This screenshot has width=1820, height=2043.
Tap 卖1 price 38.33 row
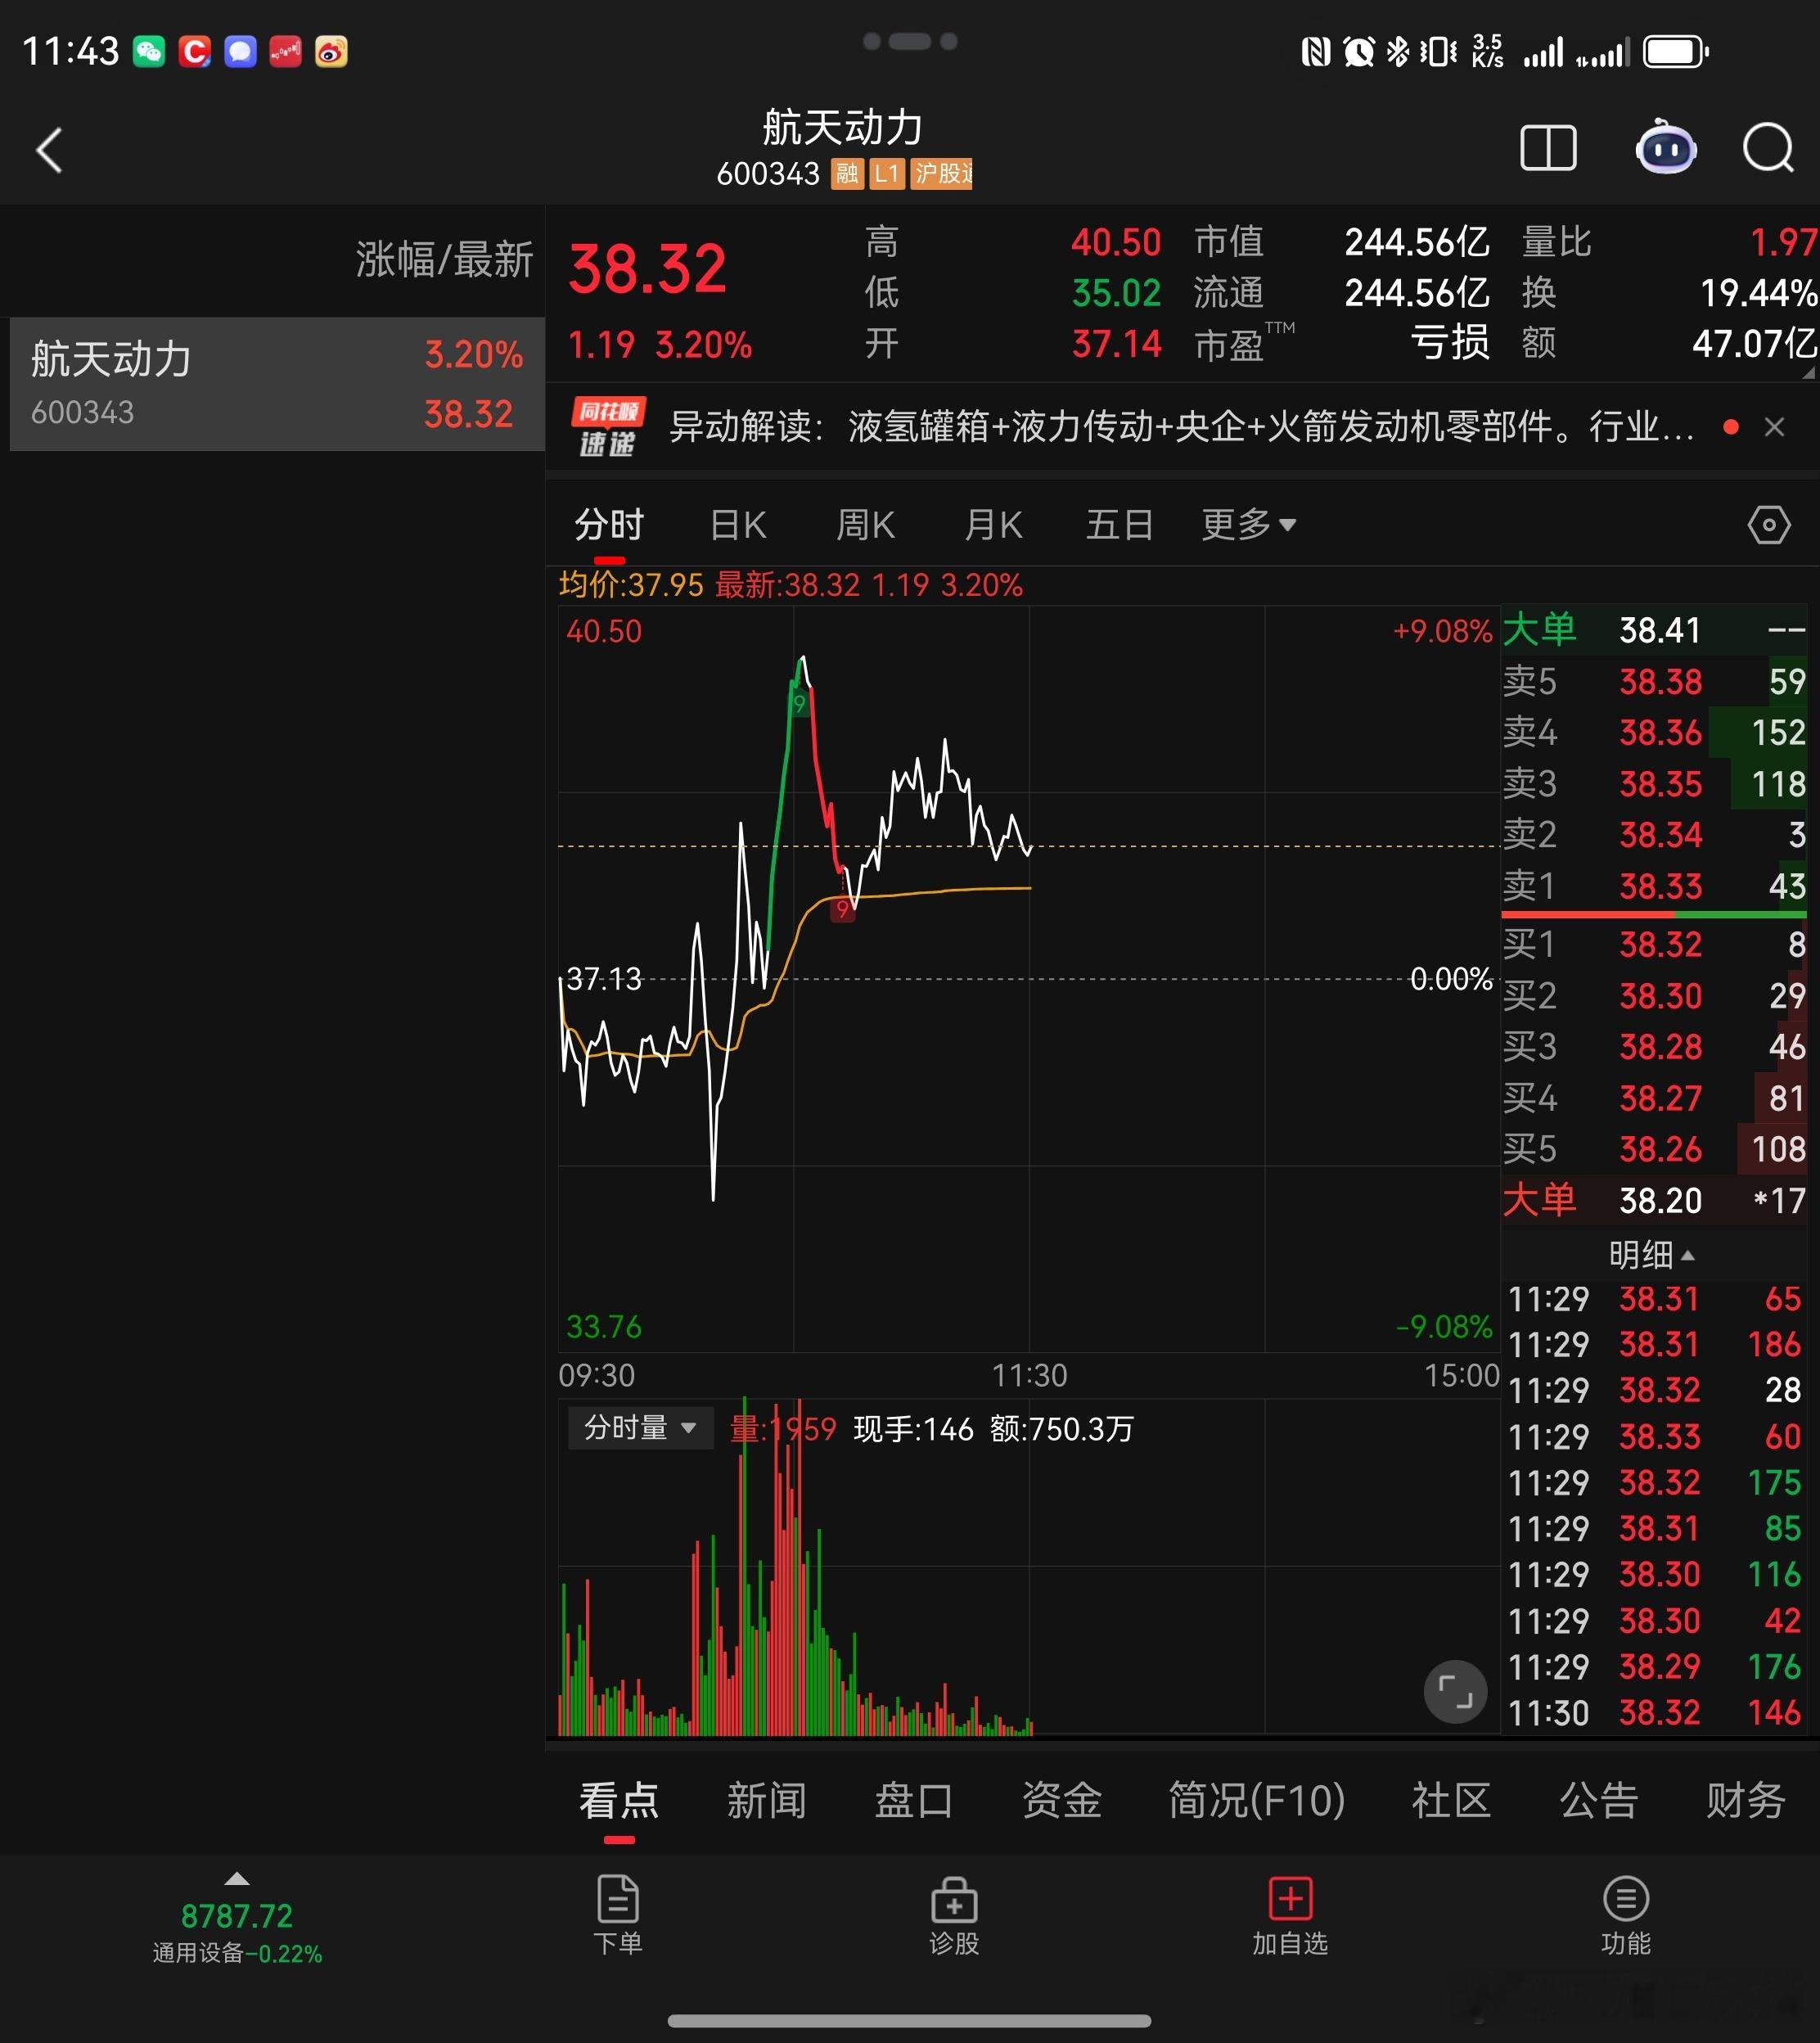pyautogui.click(x=1658, y=886)
